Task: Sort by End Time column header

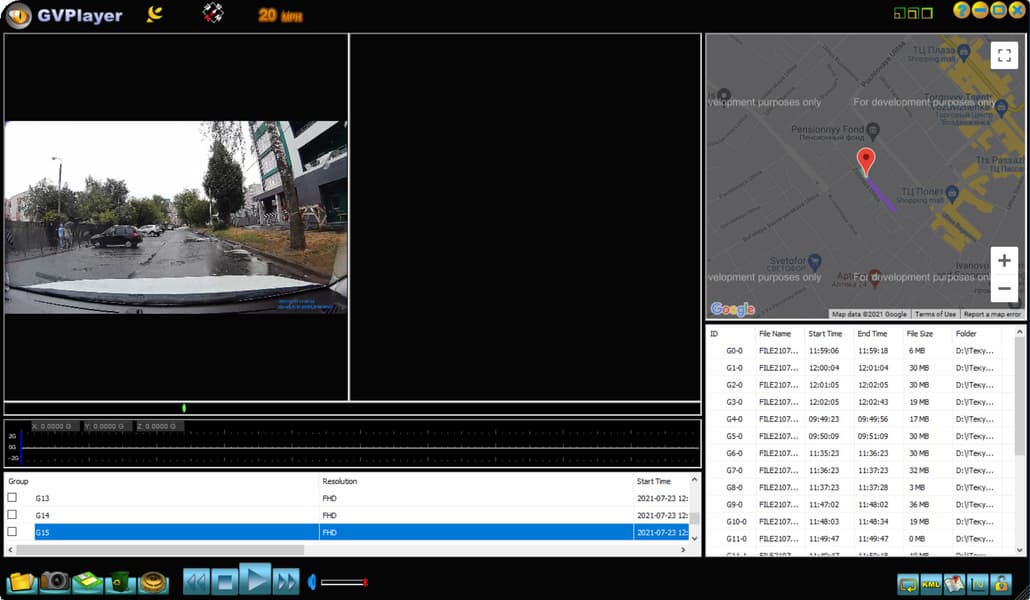Action: (x=872, y=334)
